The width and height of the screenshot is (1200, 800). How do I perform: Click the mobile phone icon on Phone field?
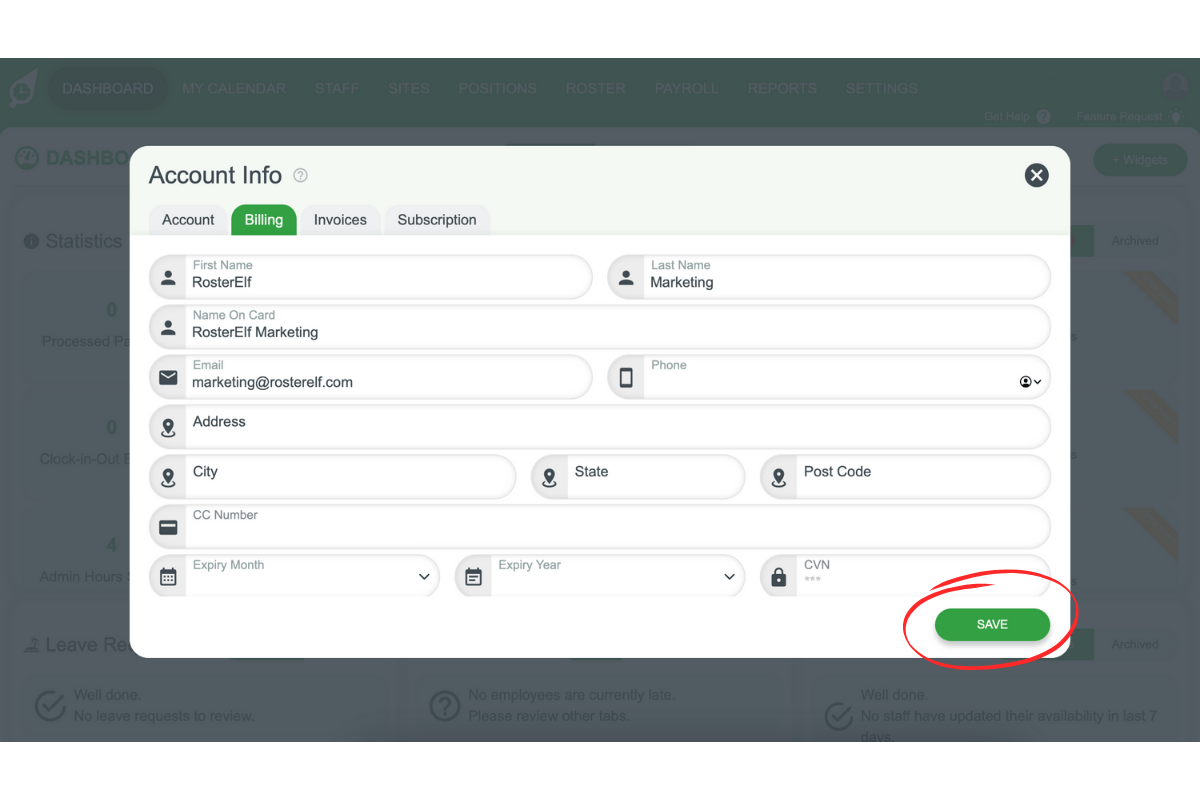pyautogui.click(x=626, y=377)
